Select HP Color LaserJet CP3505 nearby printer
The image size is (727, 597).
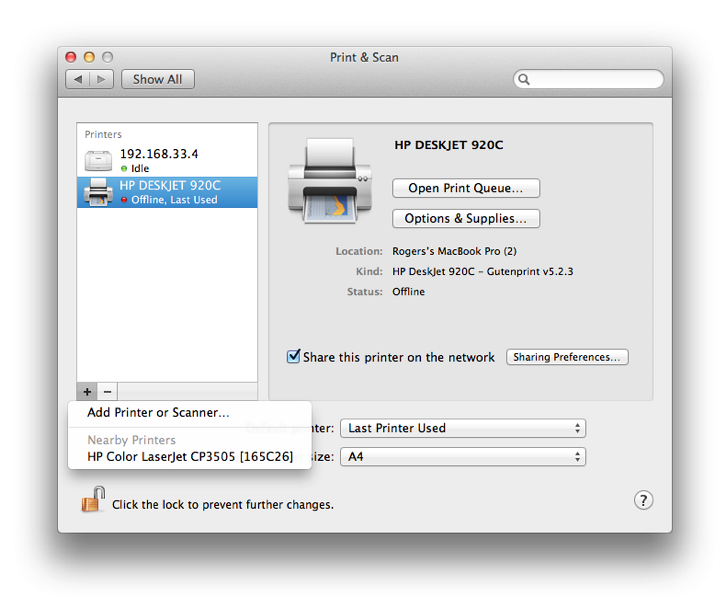point(190,457)
